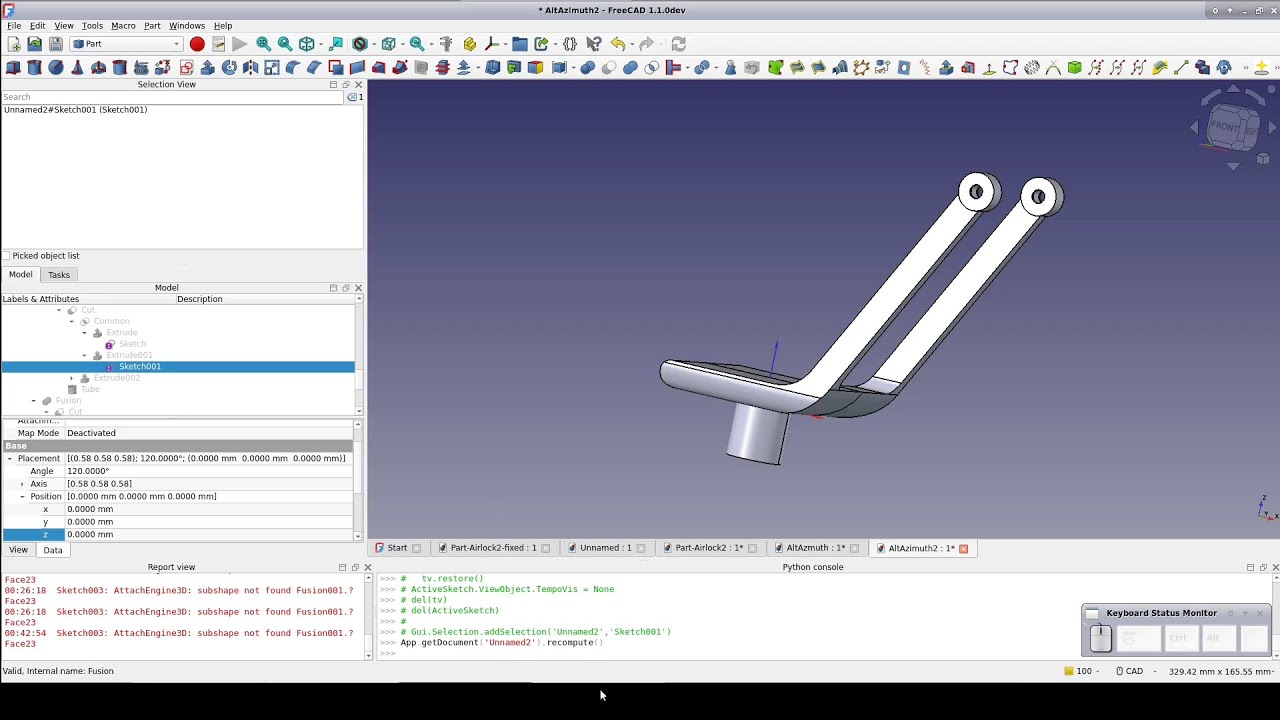
Task: Create a Sphere primitive
Action: [x=56, y=68]
